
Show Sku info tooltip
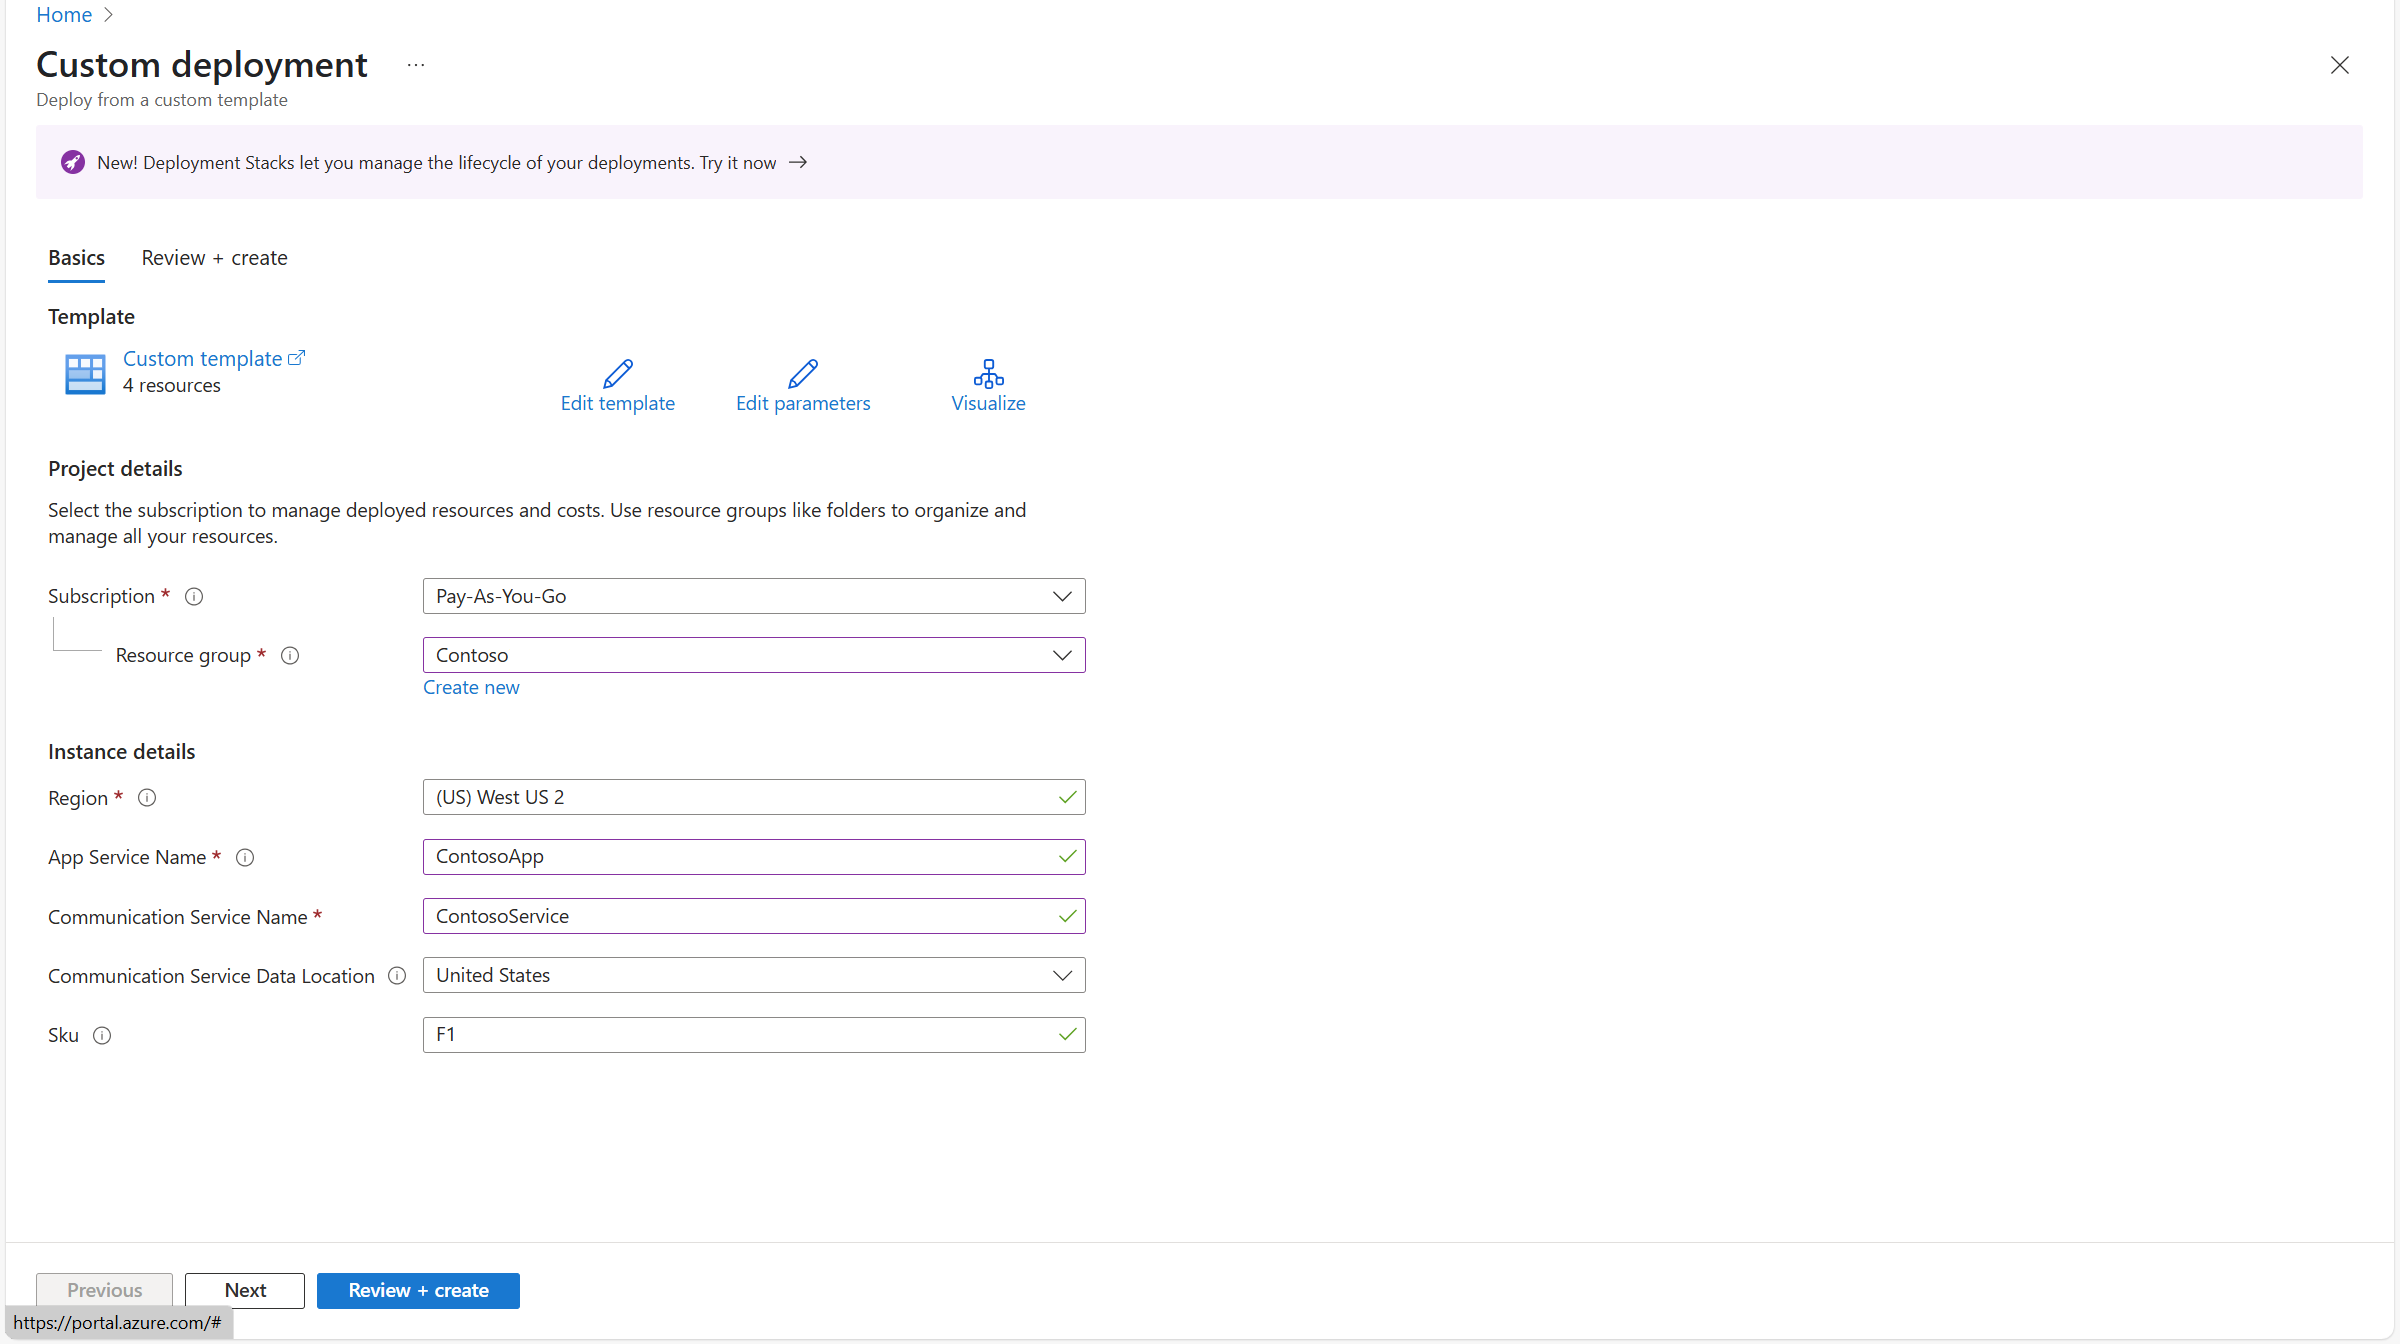[103, 1035]
